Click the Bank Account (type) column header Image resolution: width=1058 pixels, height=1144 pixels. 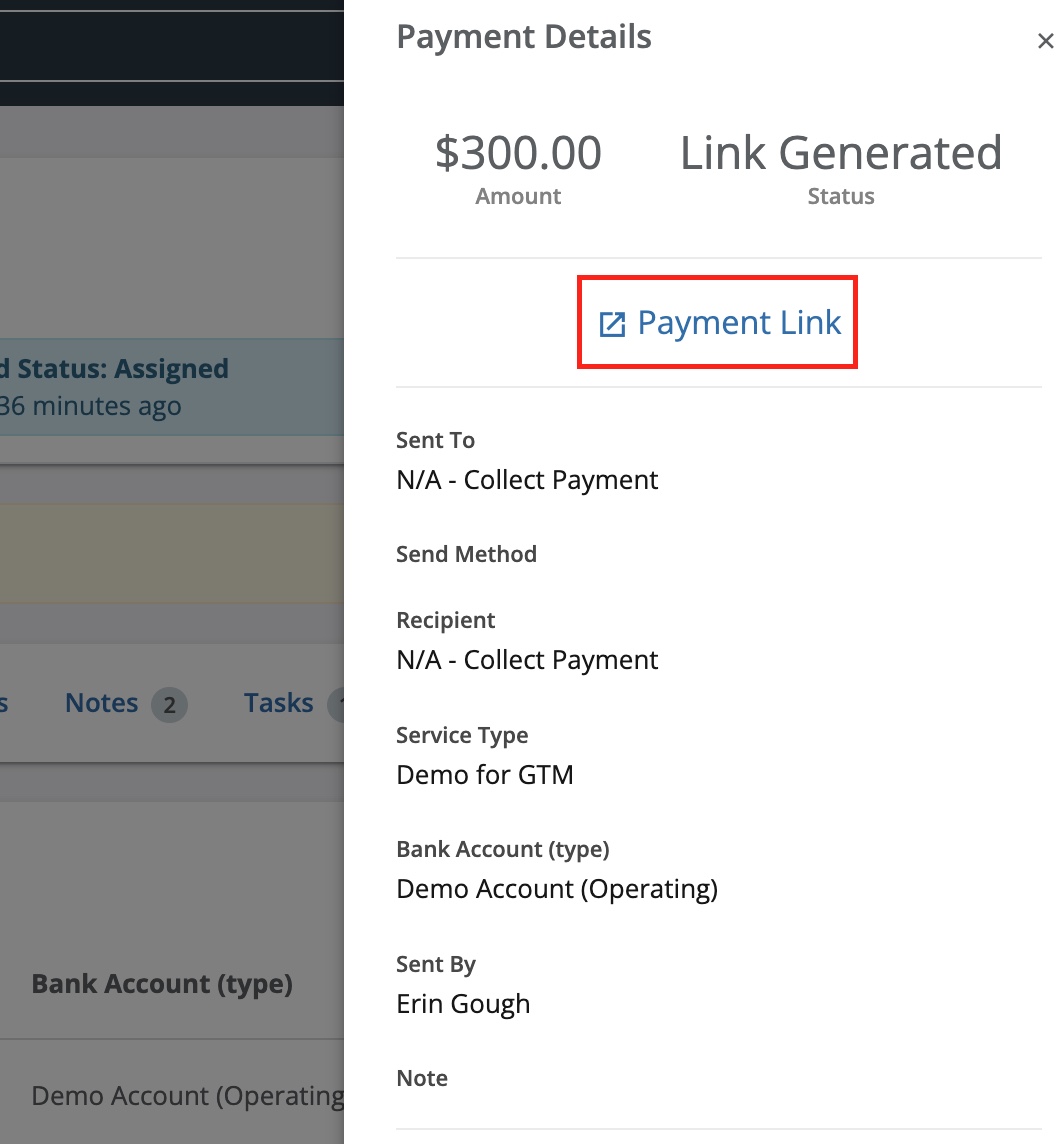tap(162, 984)
